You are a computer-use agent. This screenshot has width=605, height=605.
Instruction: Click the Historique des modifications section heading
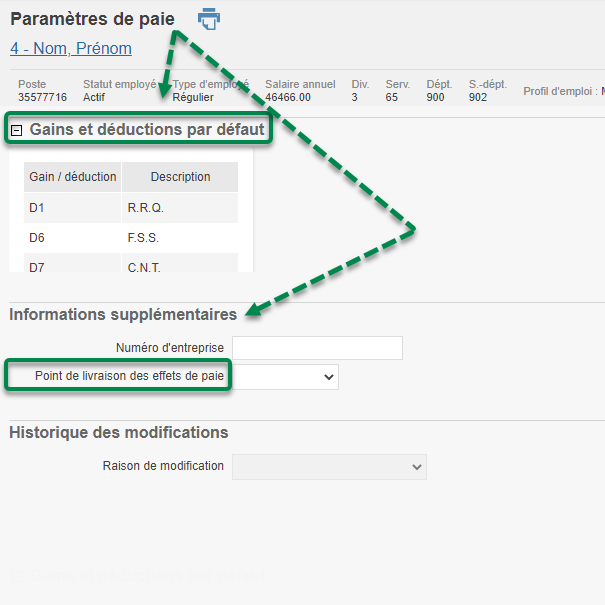click(118, 432)
